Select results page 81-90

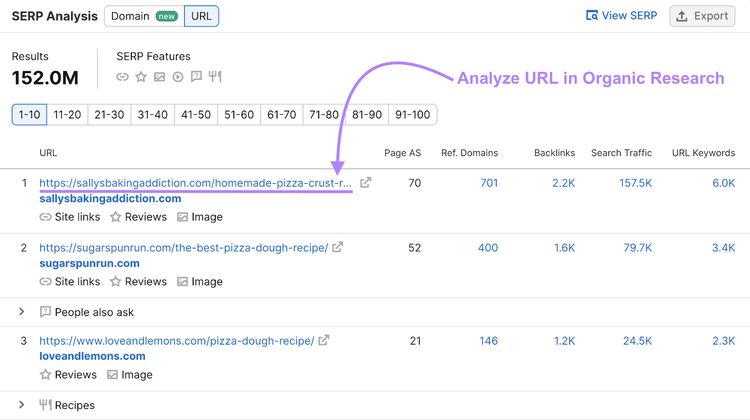pos(367,115)
